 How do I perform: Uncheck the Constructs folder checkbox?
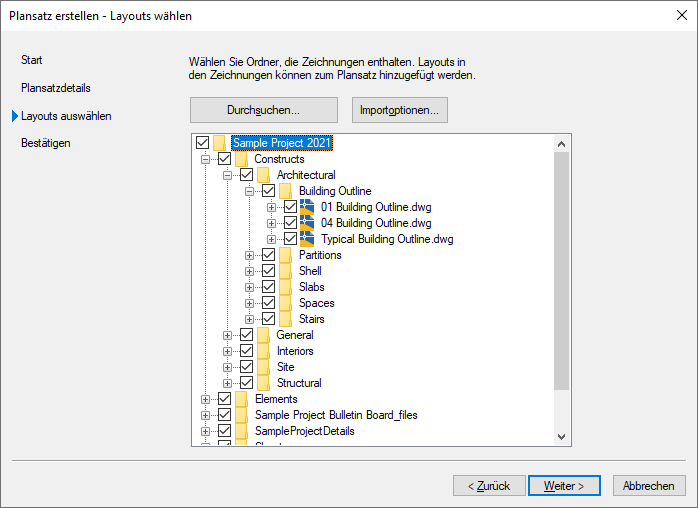click(224, 159)
